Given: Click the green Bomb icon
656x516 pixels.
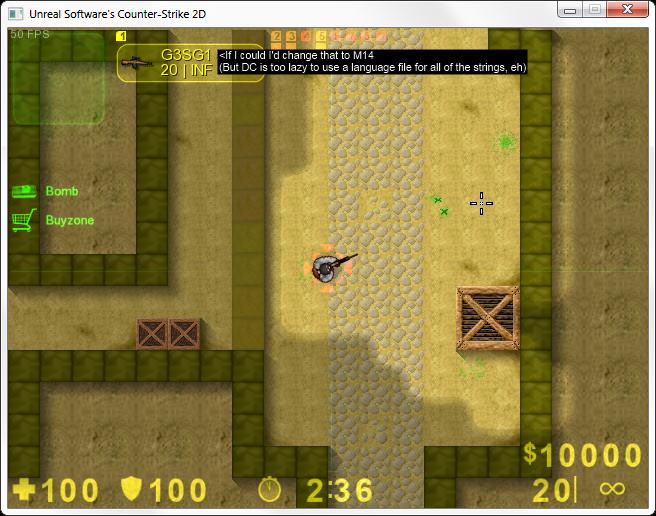Looking at the screenshot, I should [x=24, y=191].
